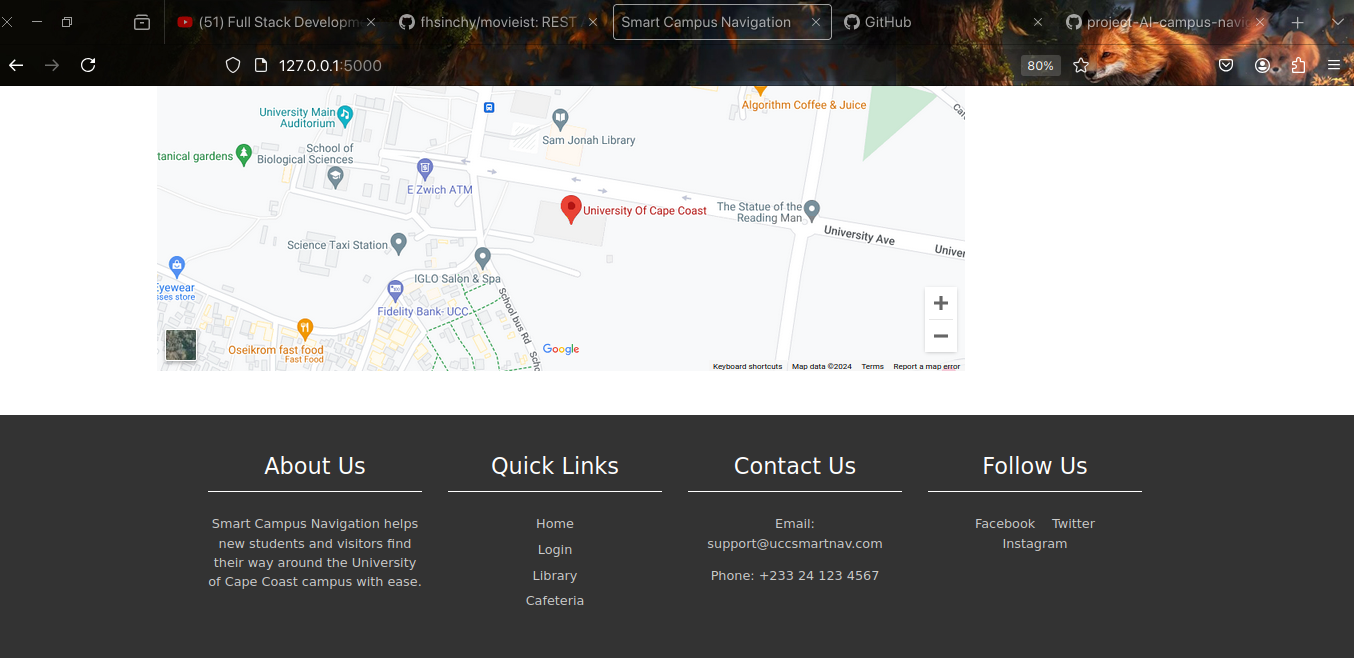Screen dimensions: 1354x658
Task: Select the Oseikrom fast food marker
Action: (305, 328)
